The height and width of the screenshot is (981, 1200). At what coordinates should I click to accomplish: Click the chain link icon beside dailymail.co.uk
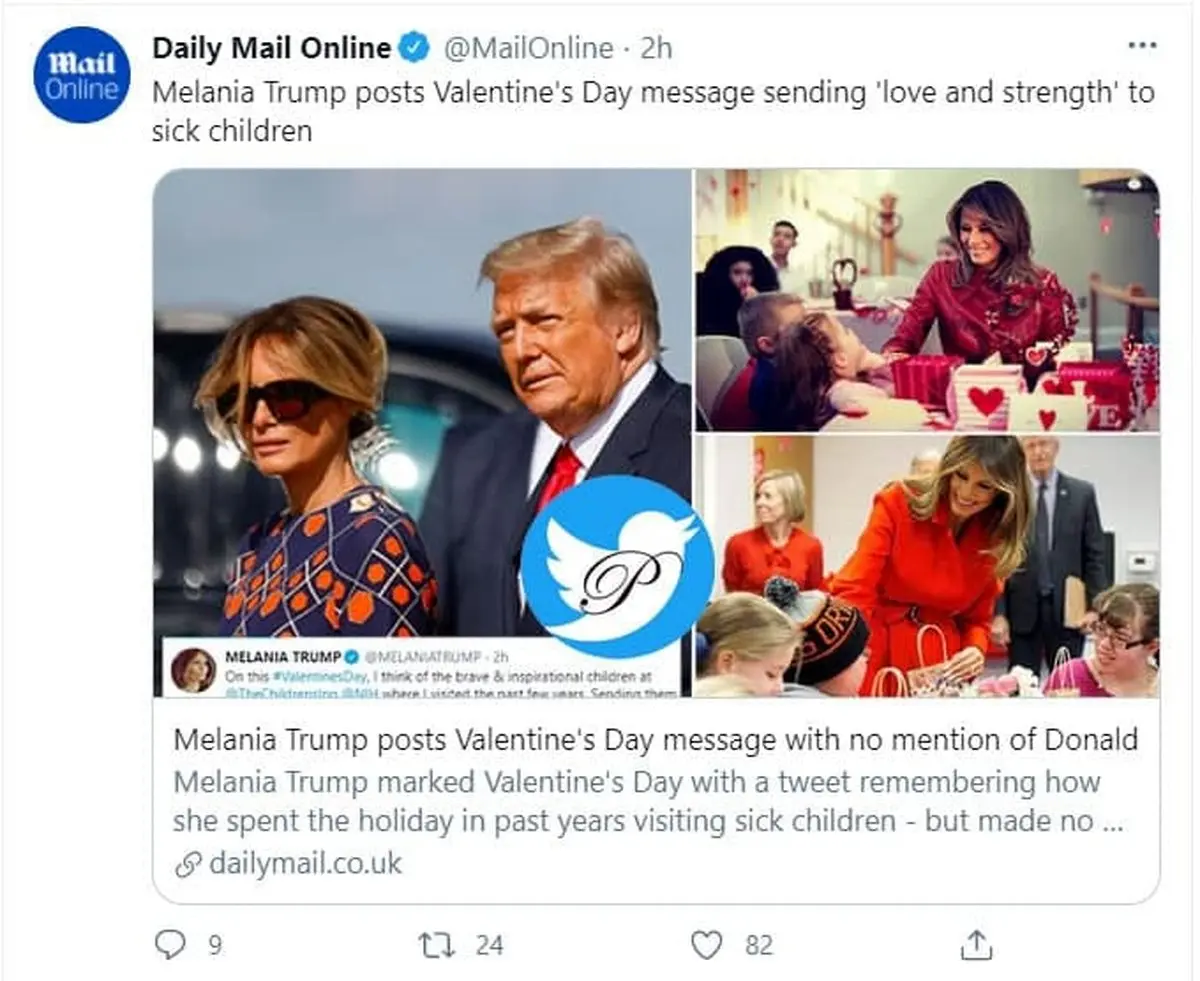187,864
